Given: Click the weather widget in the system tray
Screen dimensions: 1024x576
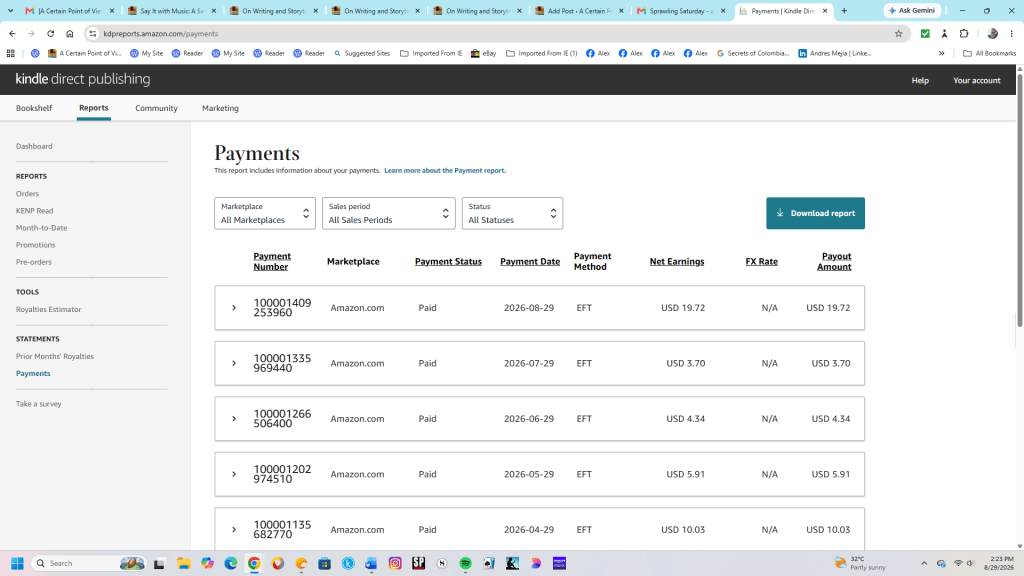Looking at the screenshot, I should click(x=861, y=563).
